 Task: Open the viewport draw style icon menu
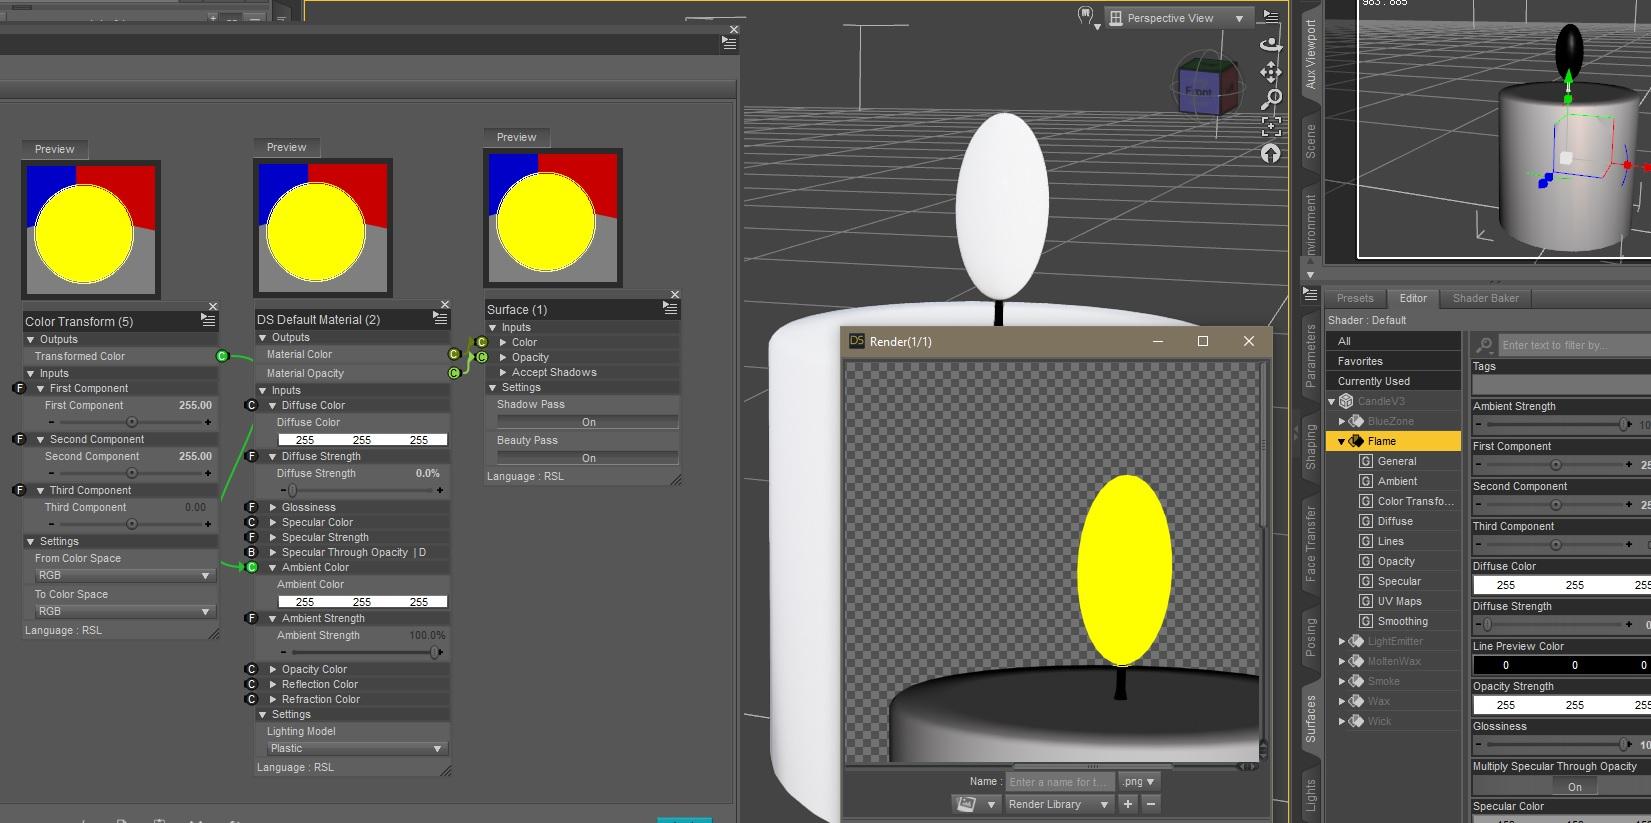click(1088, 17)
